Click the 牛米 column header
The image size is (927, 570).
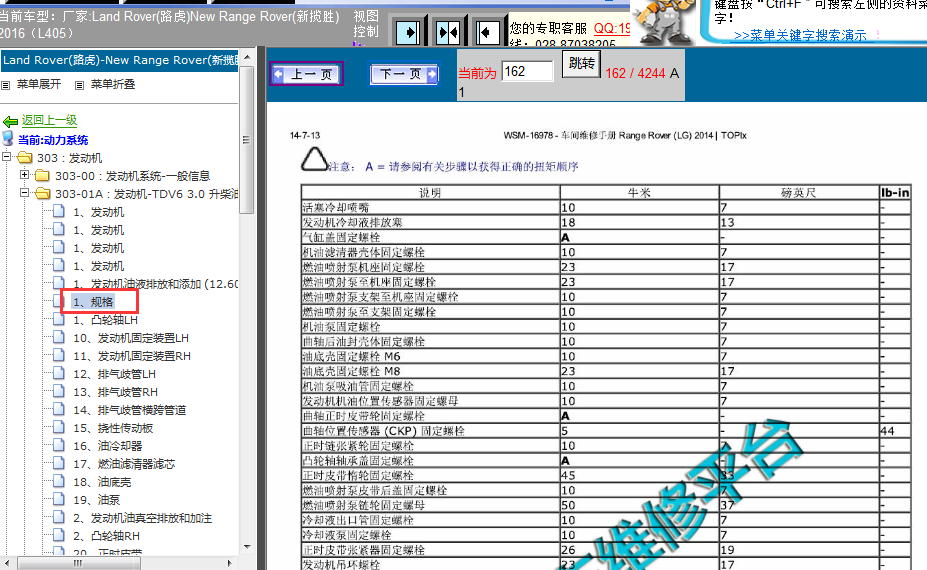tap(640, 193)
